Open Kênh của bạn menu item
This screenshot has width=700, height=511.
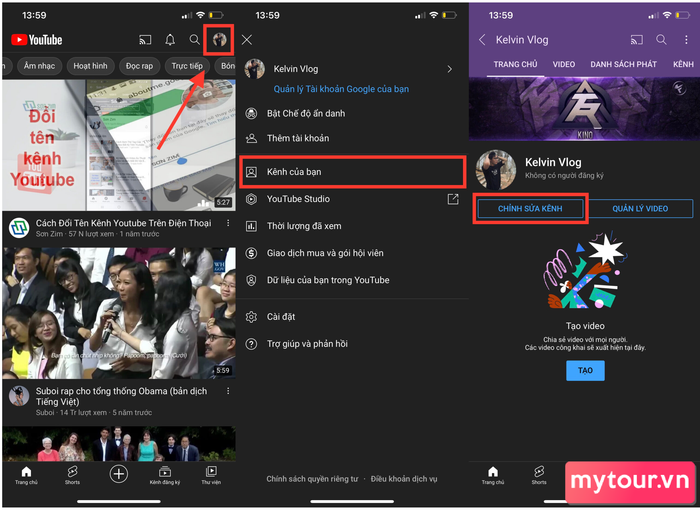click(x=353, y=172)
